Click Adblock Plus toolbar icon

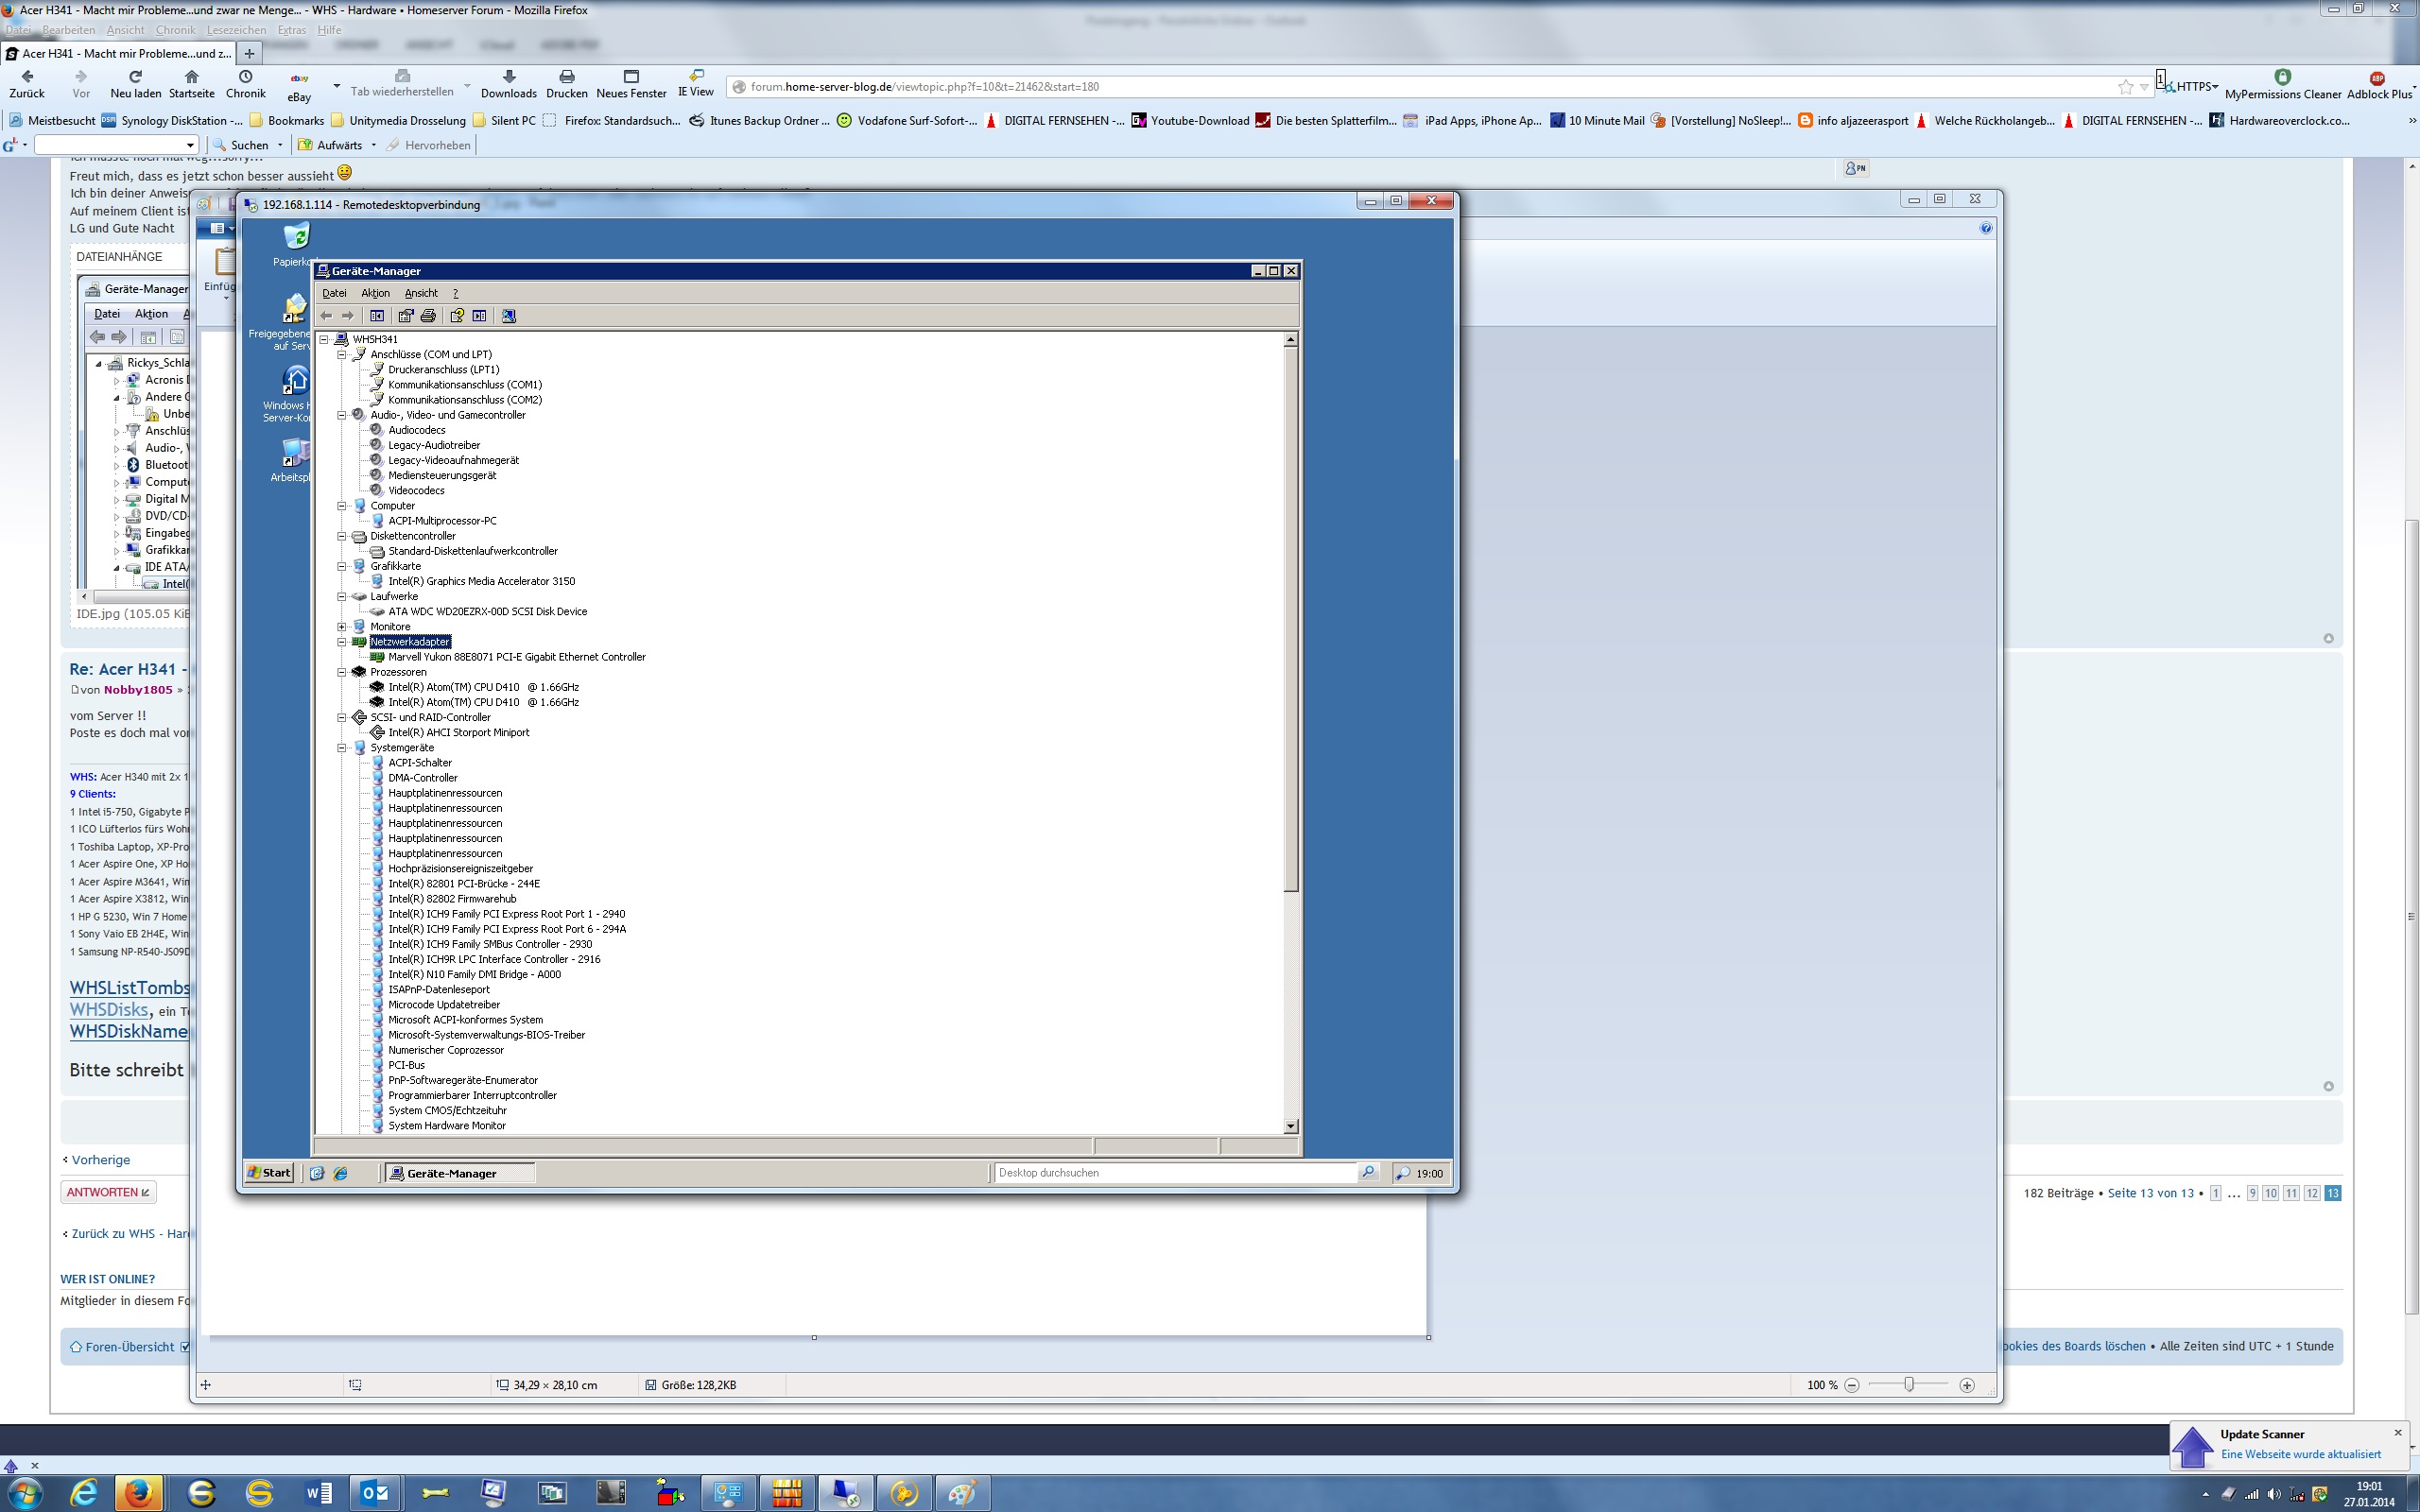[x=2379, y=84]
